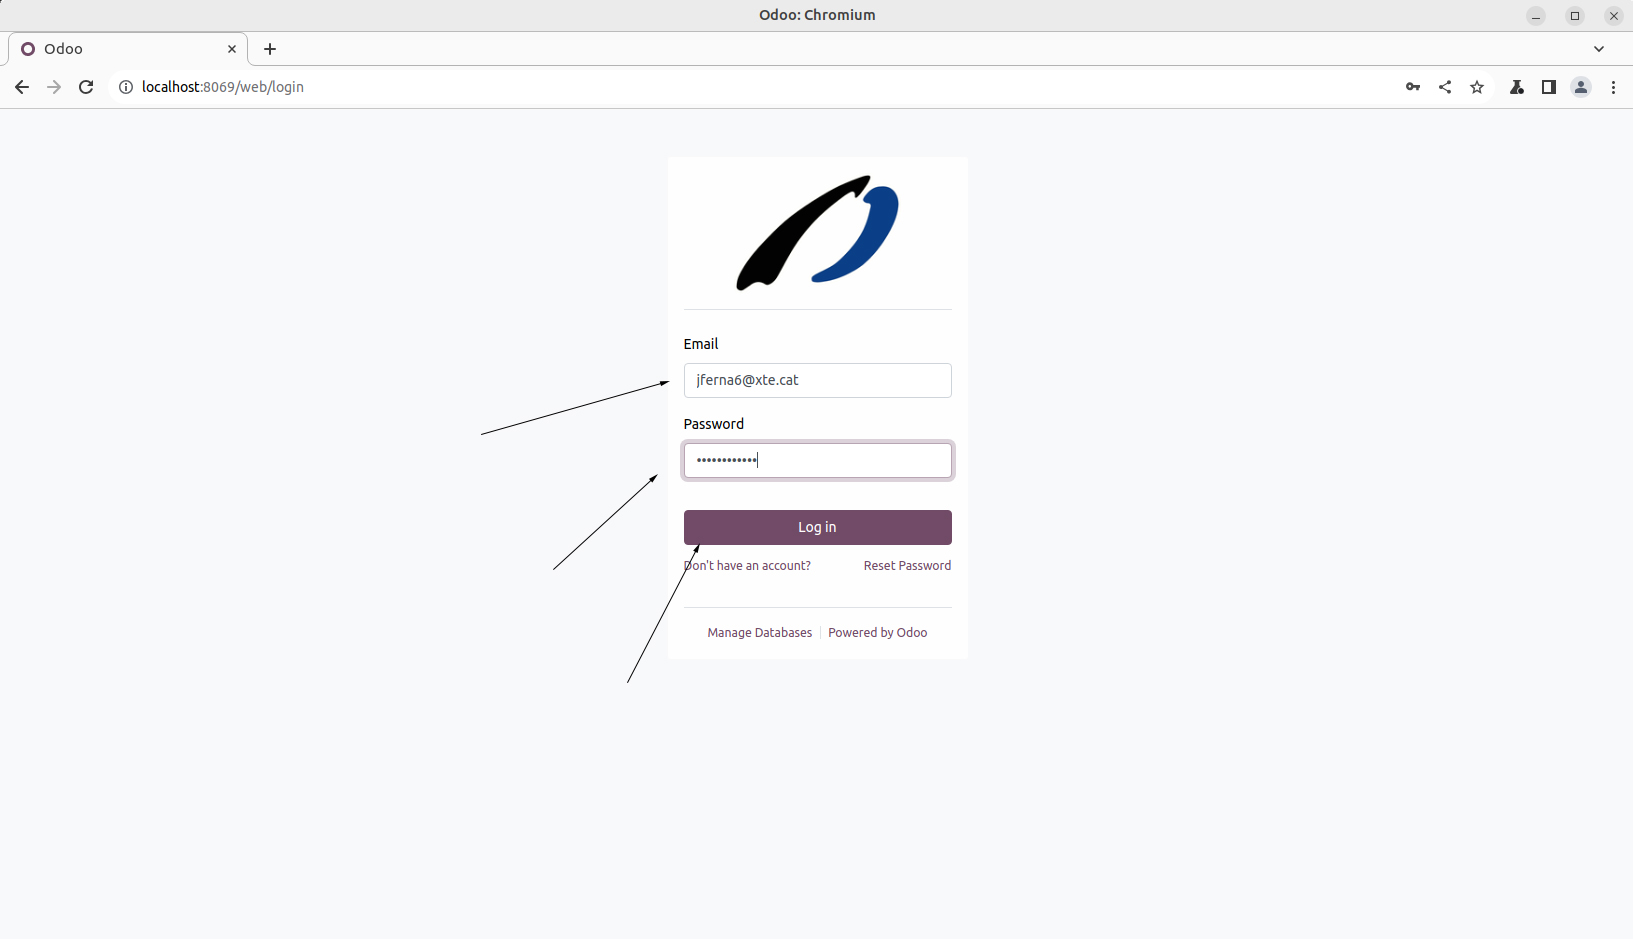Bookmark this page with the star

[x=1477, y=87]
